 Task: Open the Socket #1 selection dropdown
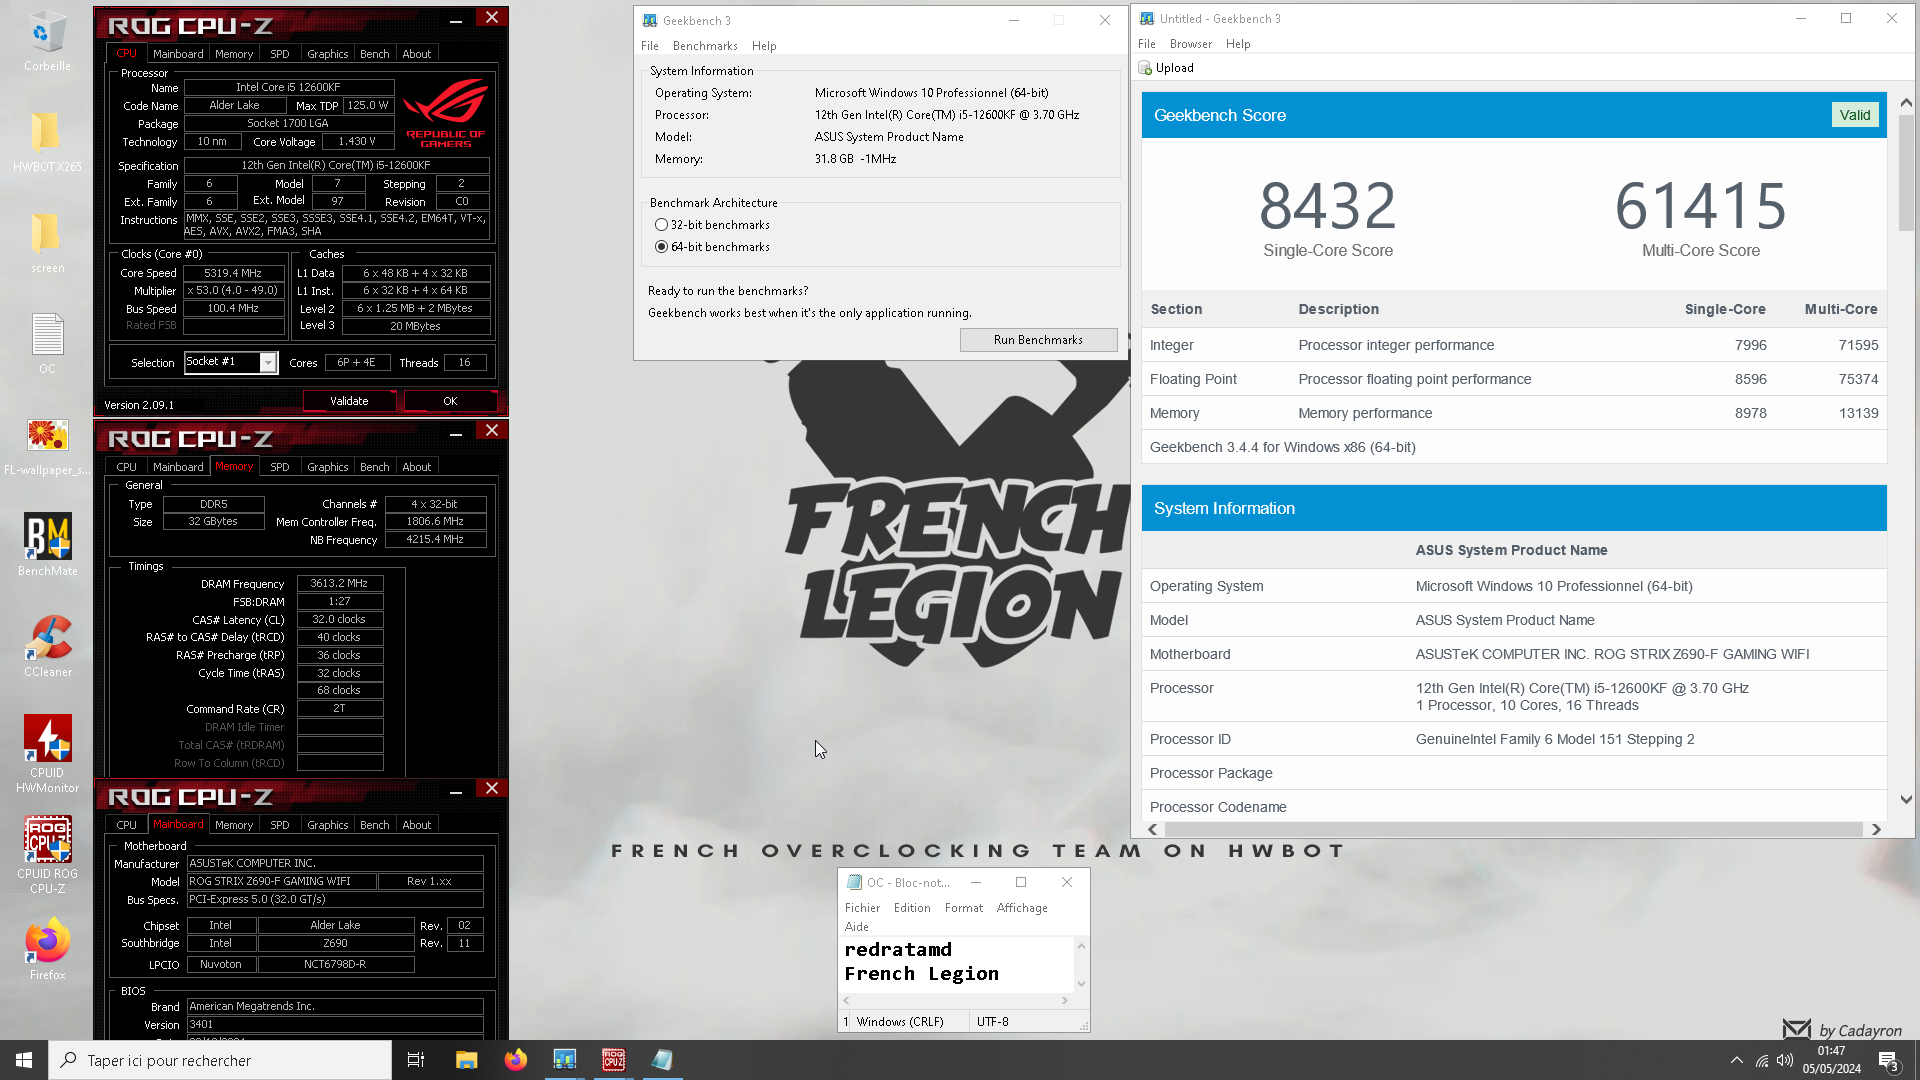(268, 363)
